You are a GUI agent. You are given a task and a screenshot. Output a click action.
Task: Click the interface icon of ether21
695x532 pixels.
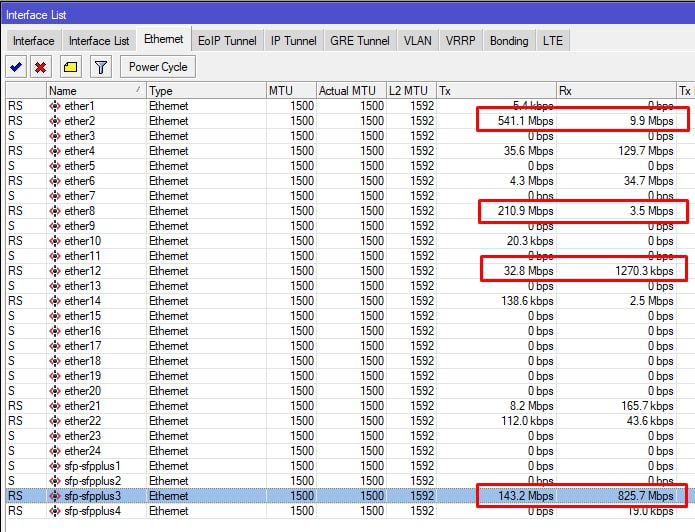[55, 406]
